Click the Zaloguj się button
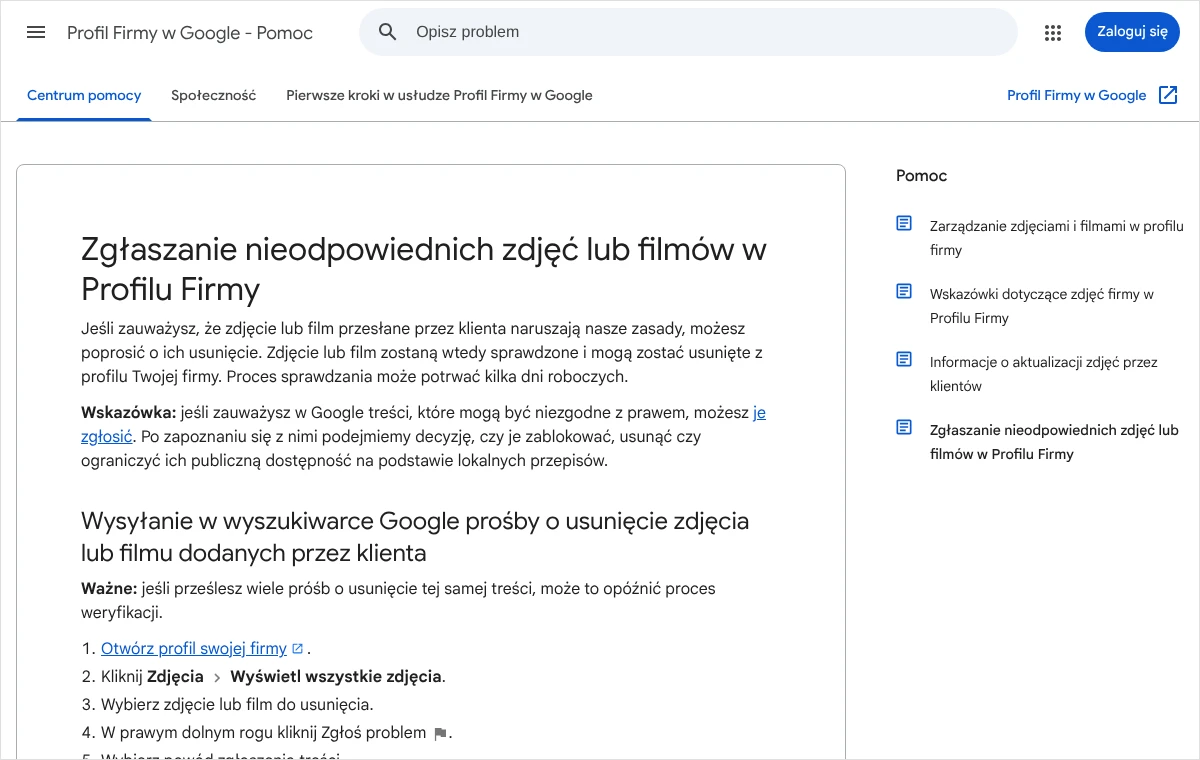 (x=1132, y=32)
